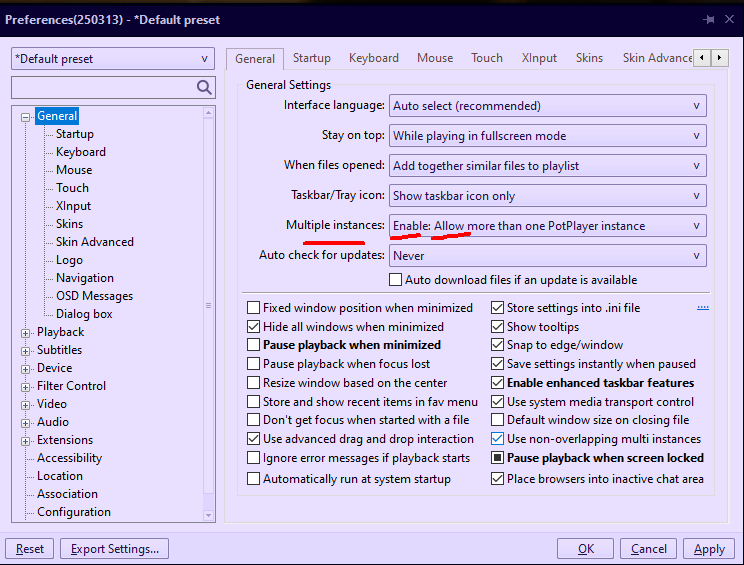The height and width of the screenshot is (565, 744).
Task: Enable Automatically run at system startup
Action: tap(253, 479)
